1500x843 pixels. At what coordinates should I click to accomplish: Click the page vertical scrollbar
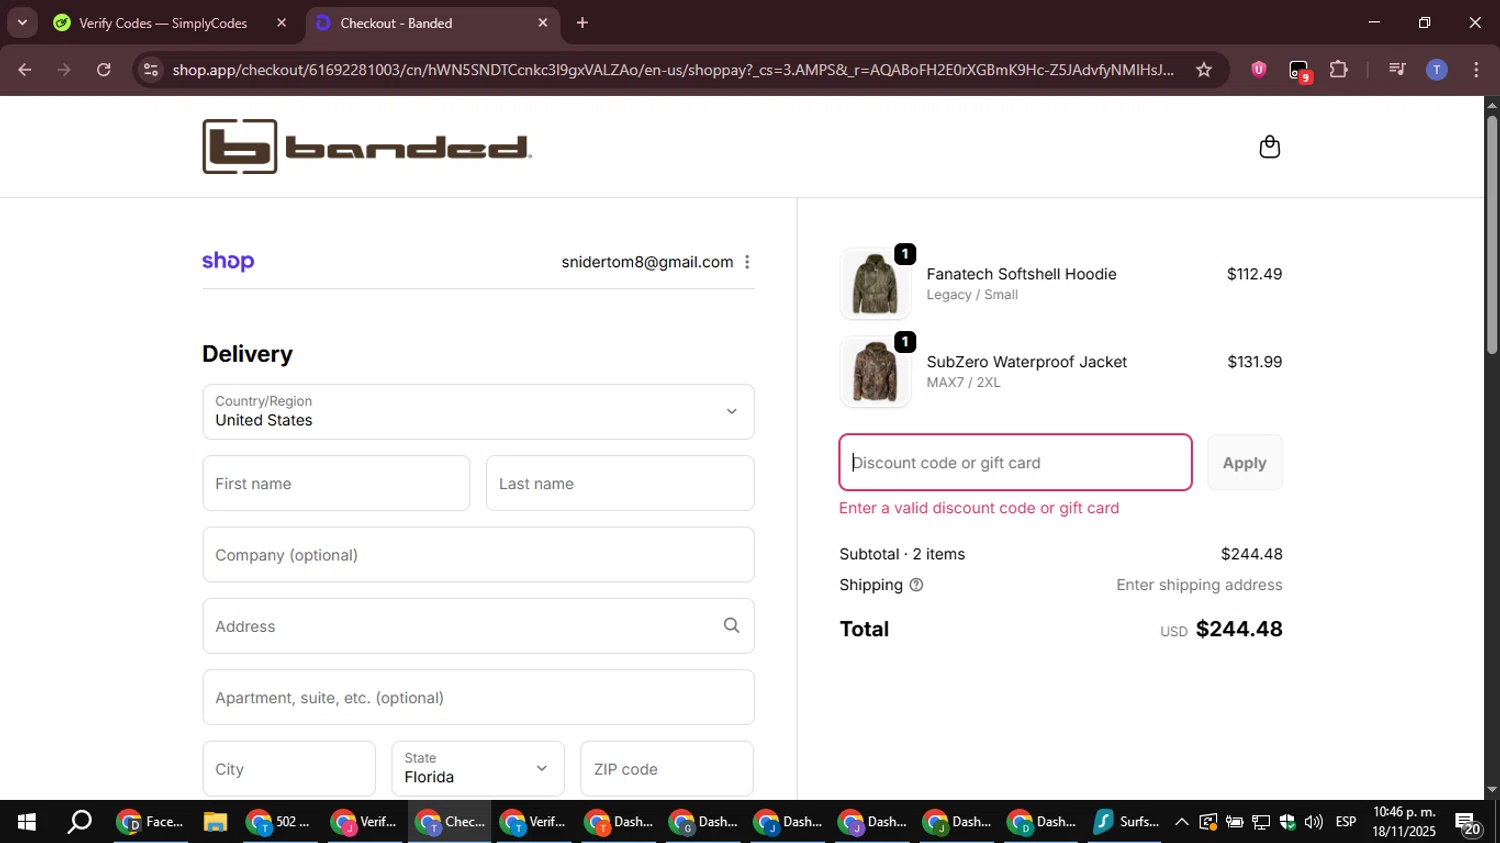click(x=1491, y=235)
